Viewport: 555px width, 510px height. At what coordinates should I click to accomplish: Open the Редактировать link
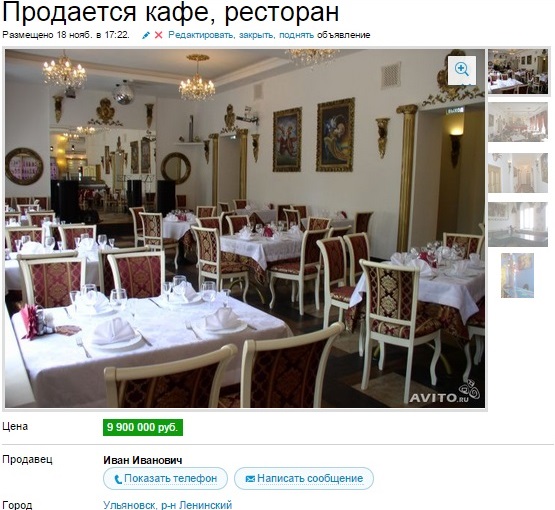[201, 35]
